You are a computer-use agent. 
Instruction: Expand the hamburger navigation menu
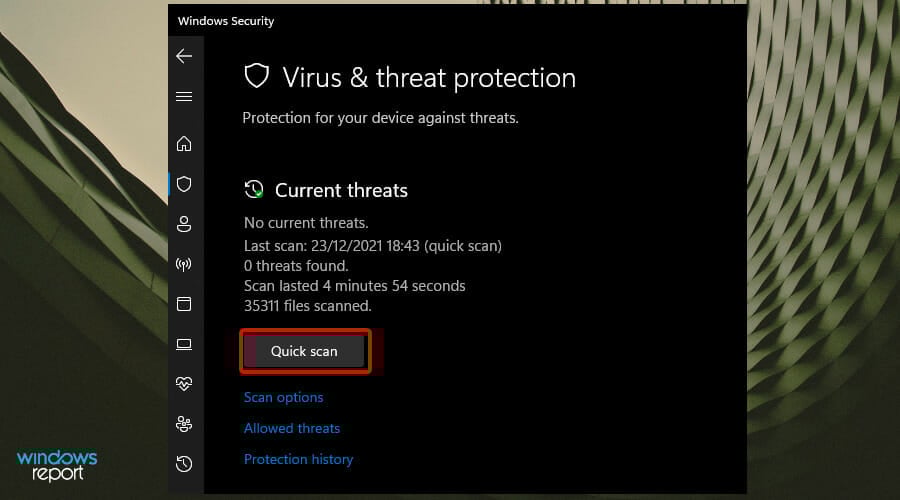coord(184,97)
